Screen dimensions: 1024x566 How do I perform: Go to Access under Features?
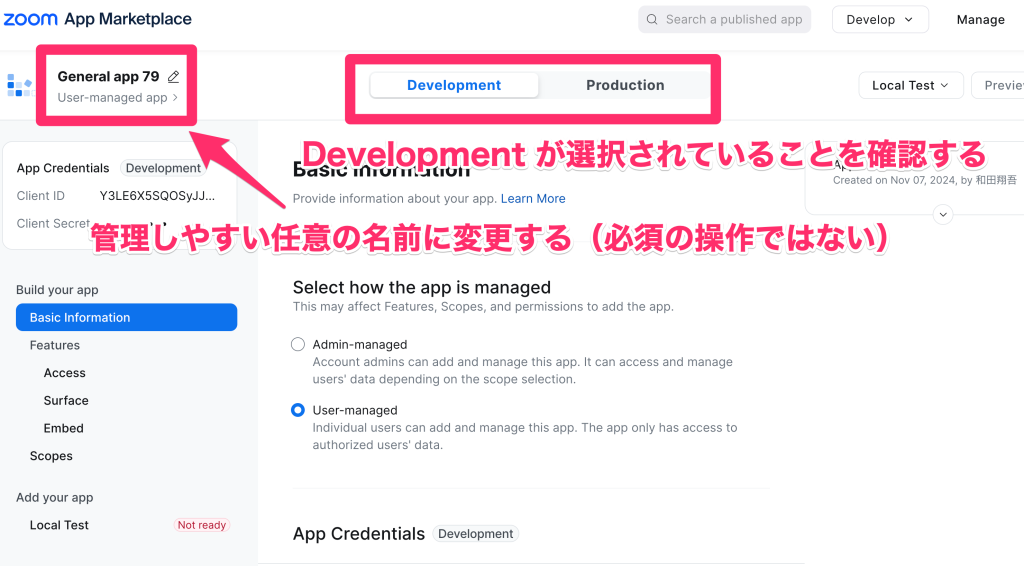[65, 373]
